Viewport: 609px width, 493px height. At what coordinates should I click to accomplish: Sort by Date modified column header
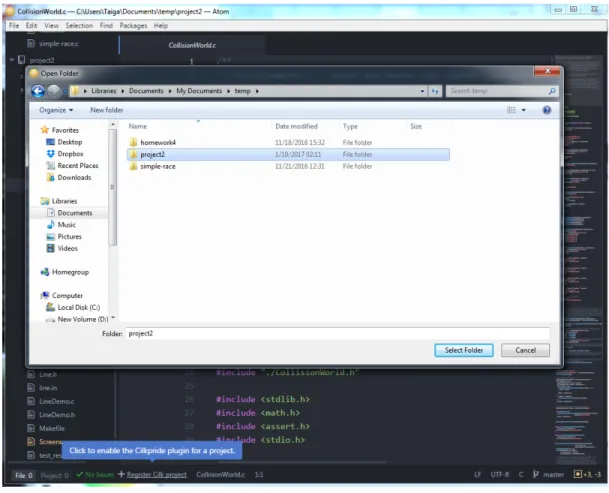pos(296,127)
